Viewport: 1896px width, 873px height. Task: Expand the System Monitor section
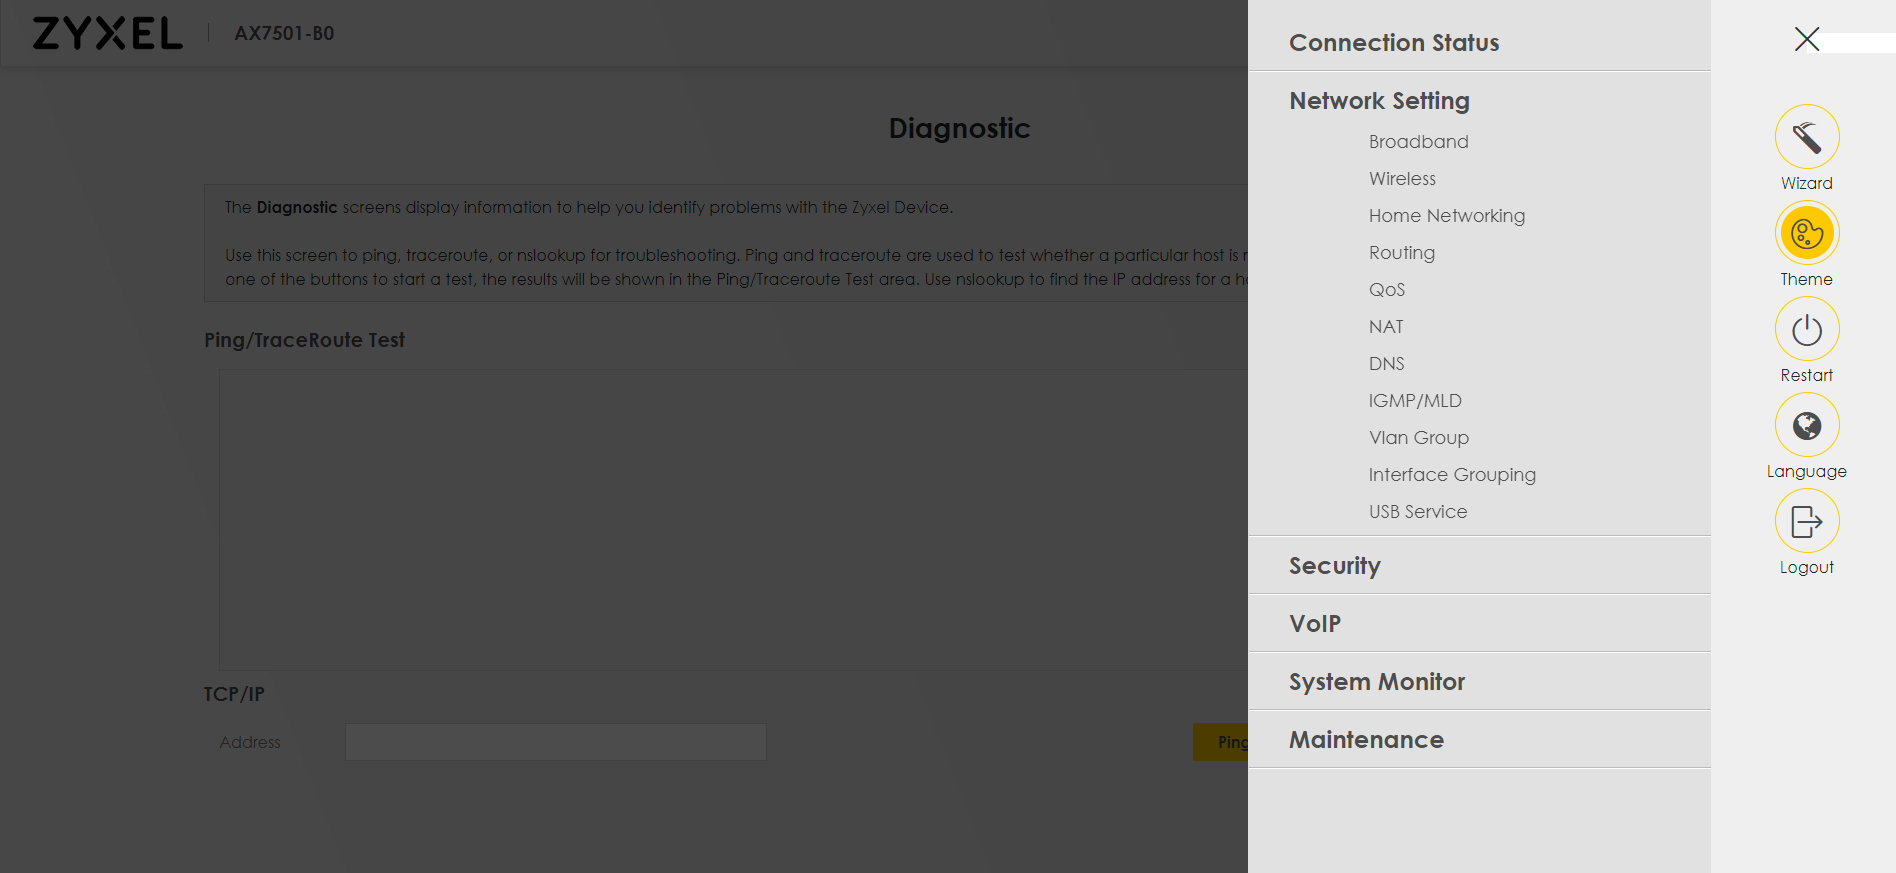click(x=1376, y=682)
